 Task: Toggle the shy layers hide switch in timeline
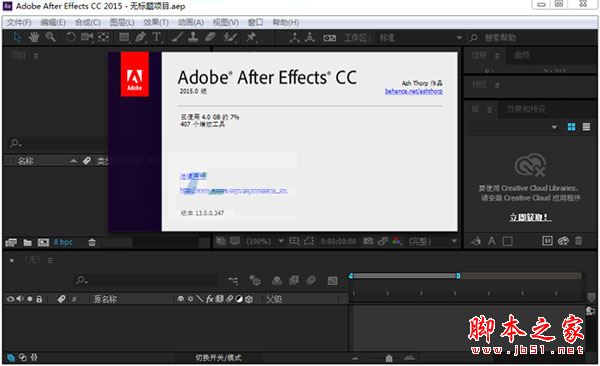pos(277,281)
